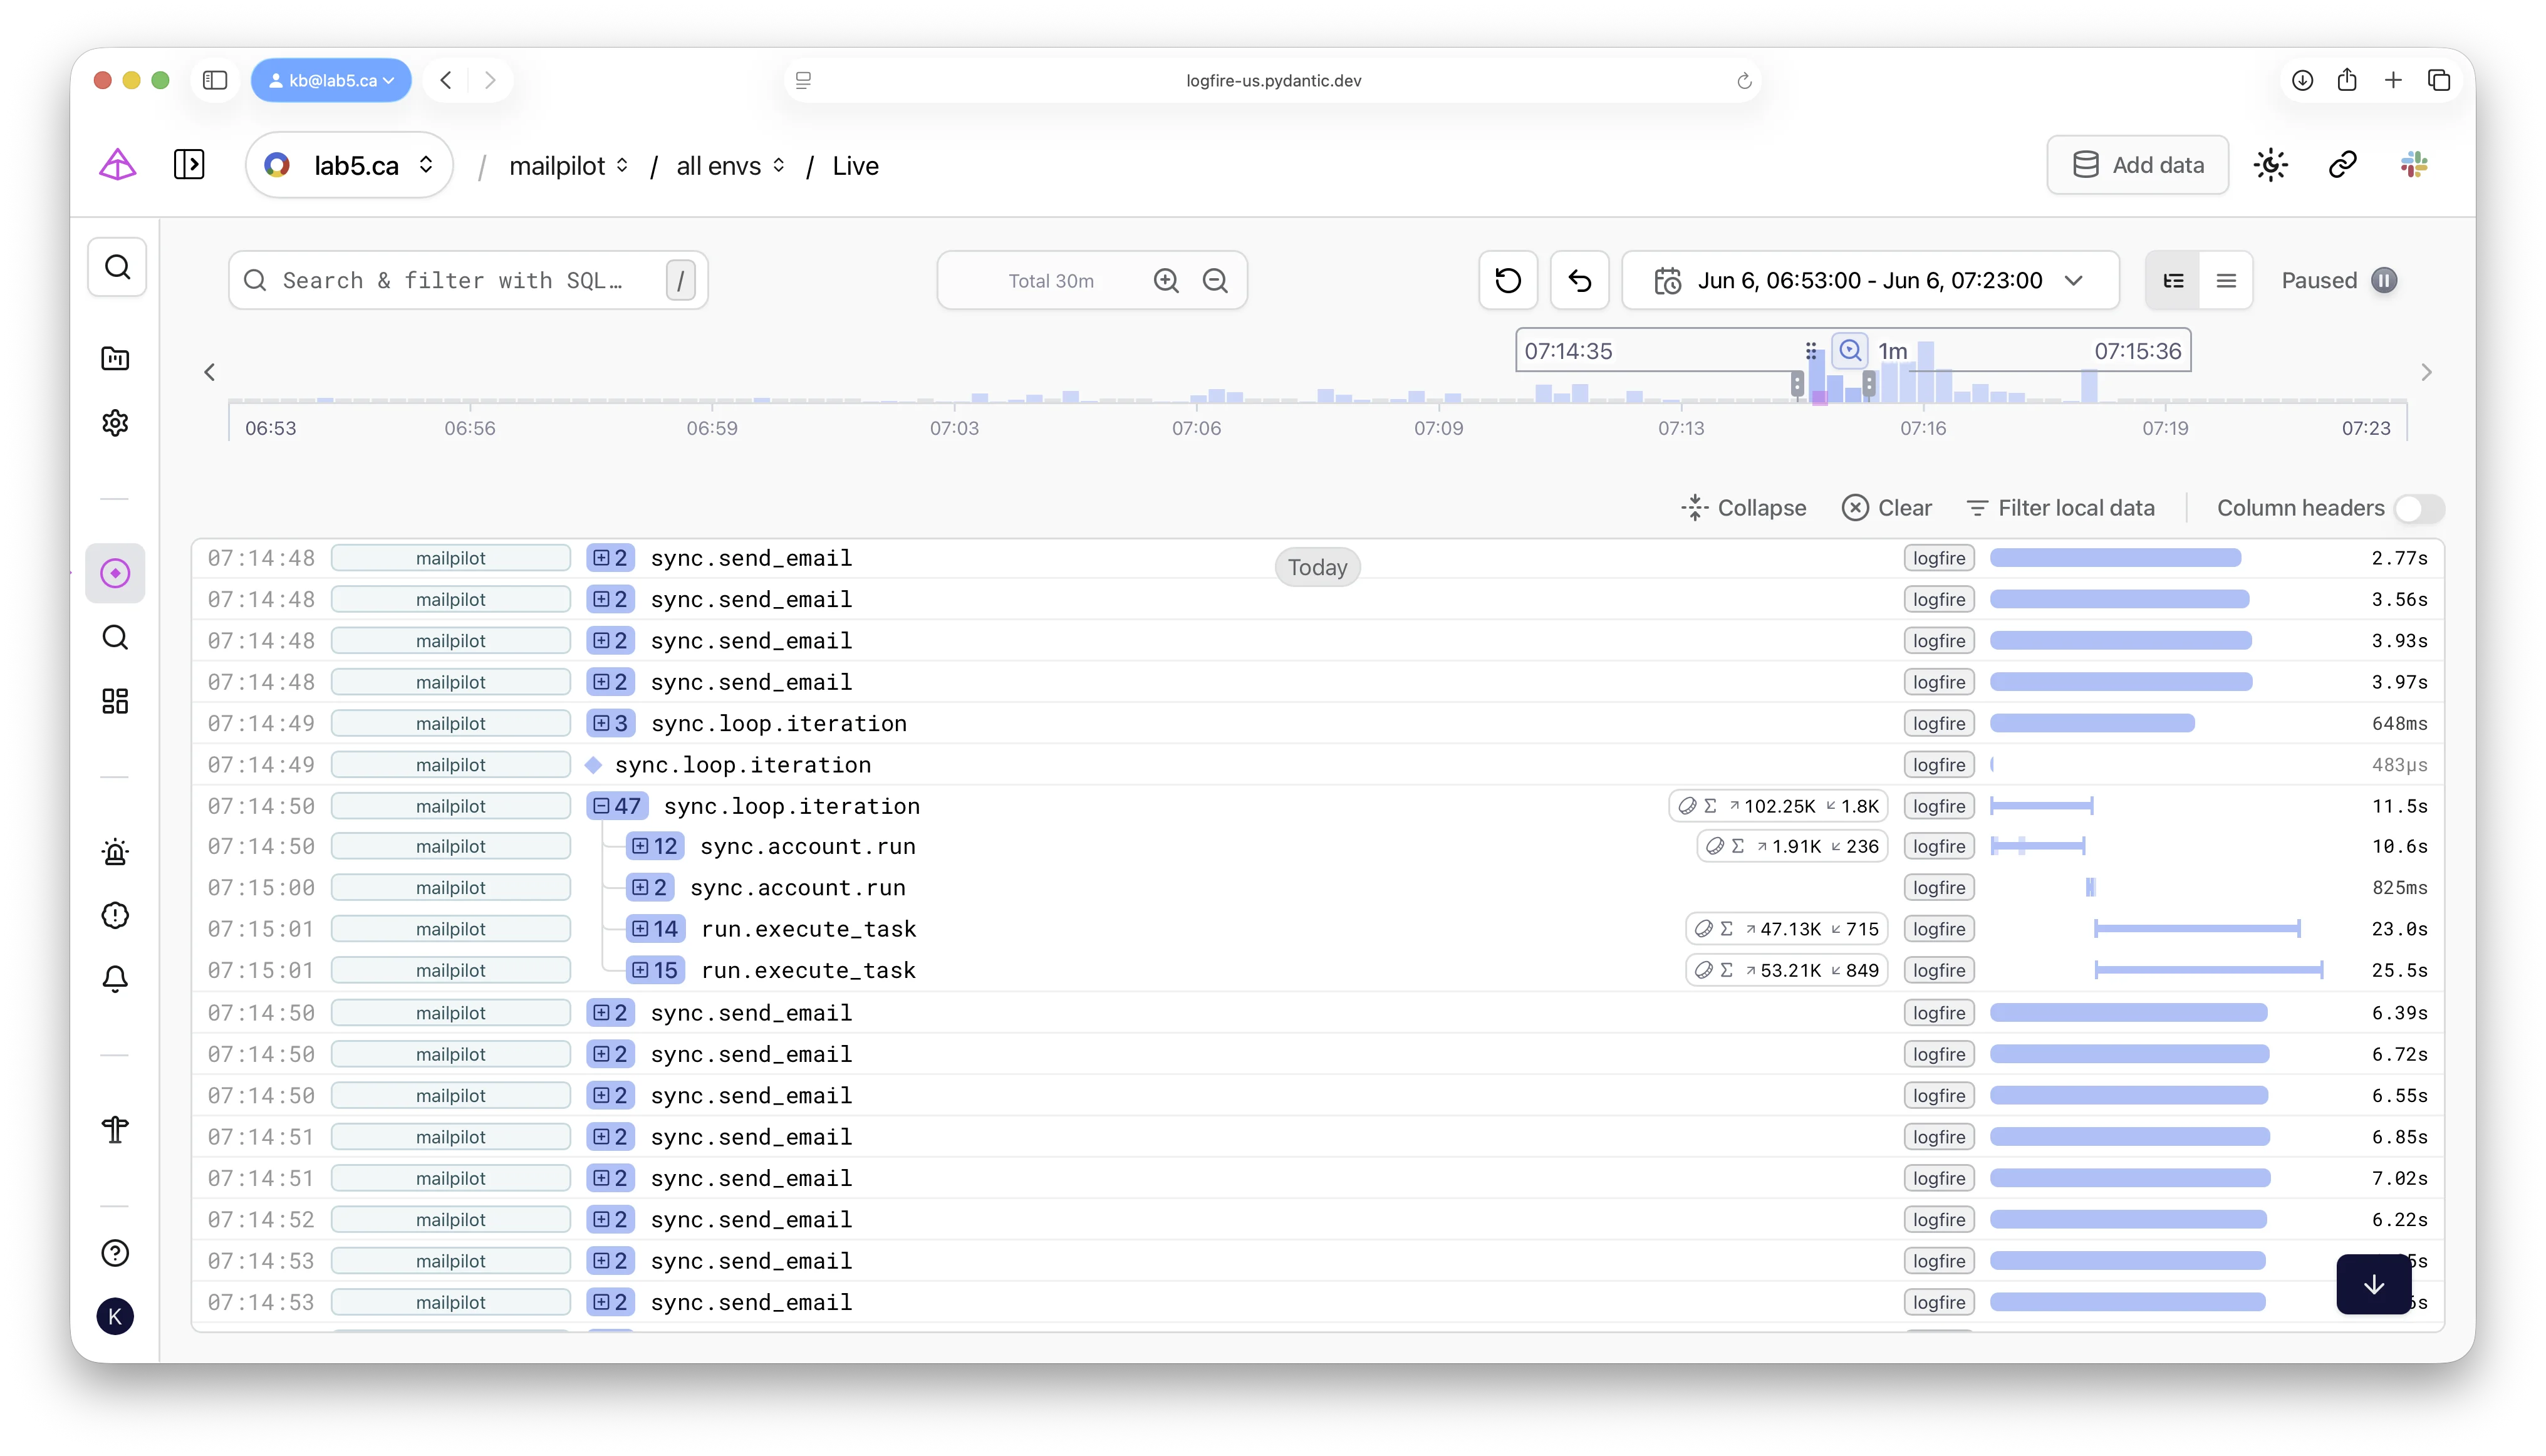Open the Live view radar icon in sidebar
The image size is (2546, 1456).
coord(115,573)
